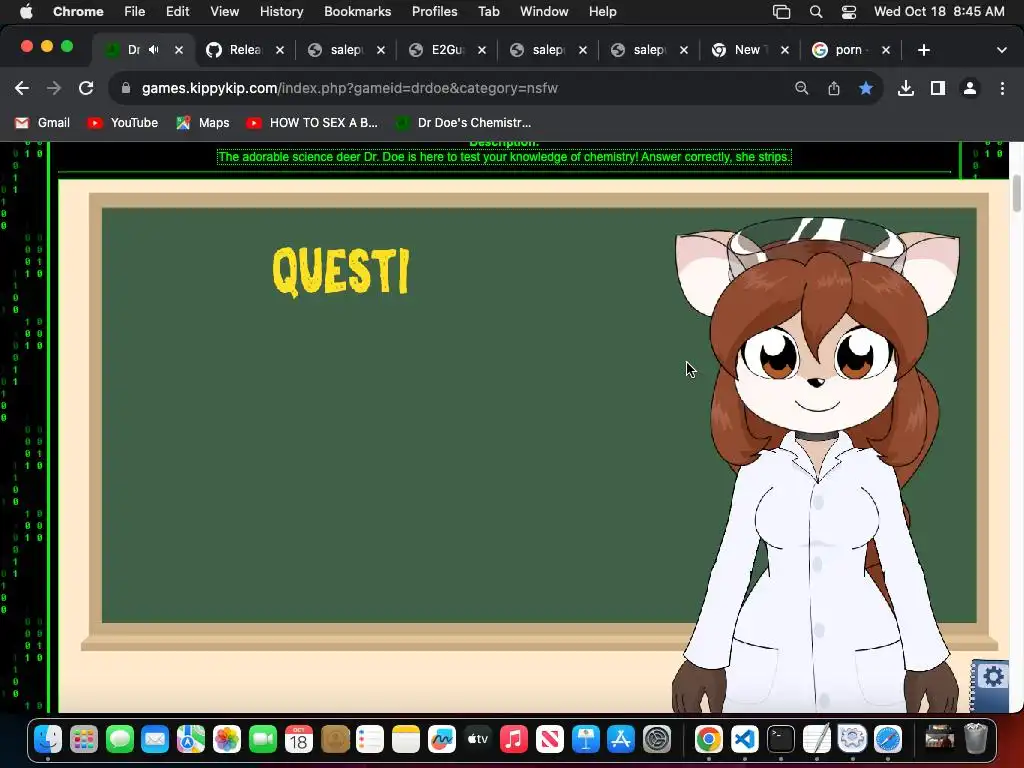Screen dimensions: 1024x768
Task: Launch Terminal from the dock
Action: tap(780, 739)
